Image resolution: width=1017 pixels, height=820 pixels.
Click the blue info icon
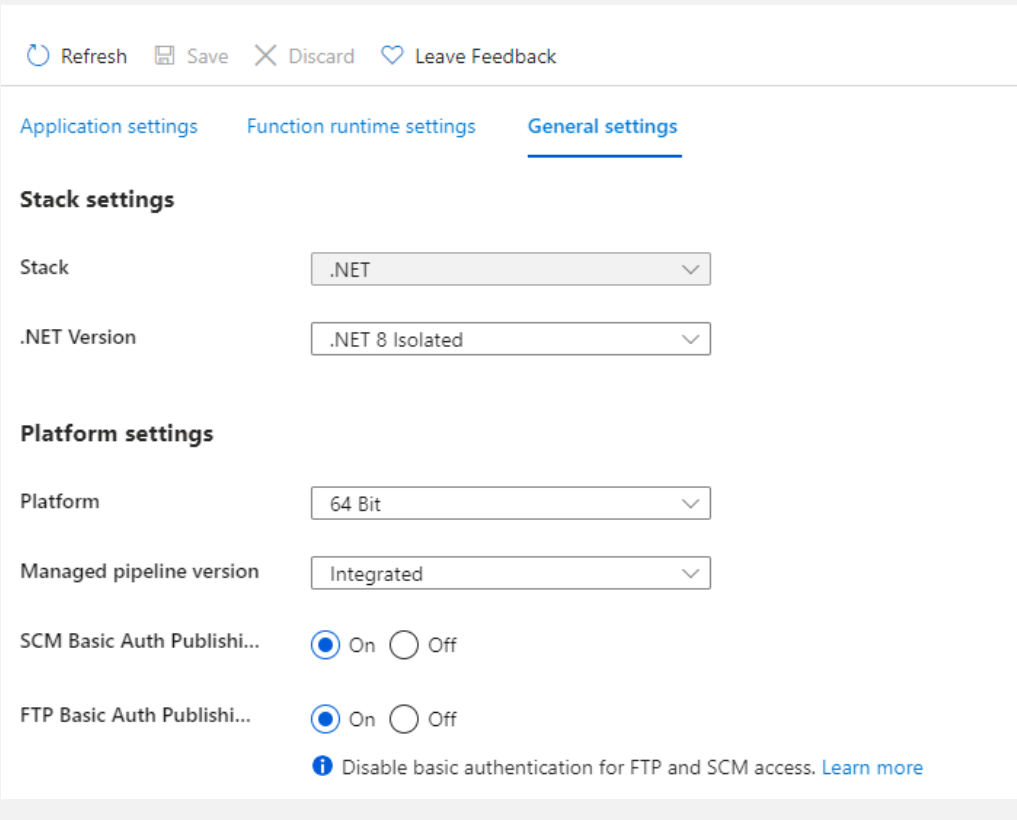[x=322, y=767]
